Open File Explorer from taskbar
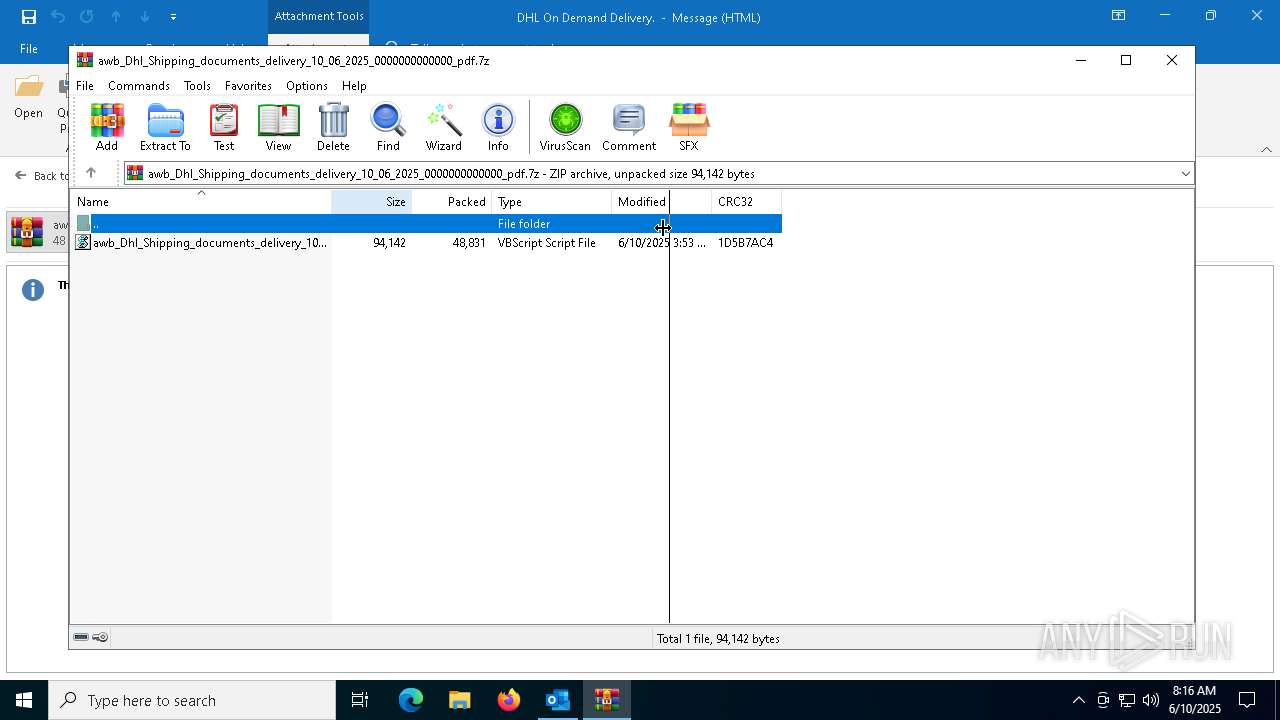Viewport: 1280px width, 720px height. tap(459, 700)
